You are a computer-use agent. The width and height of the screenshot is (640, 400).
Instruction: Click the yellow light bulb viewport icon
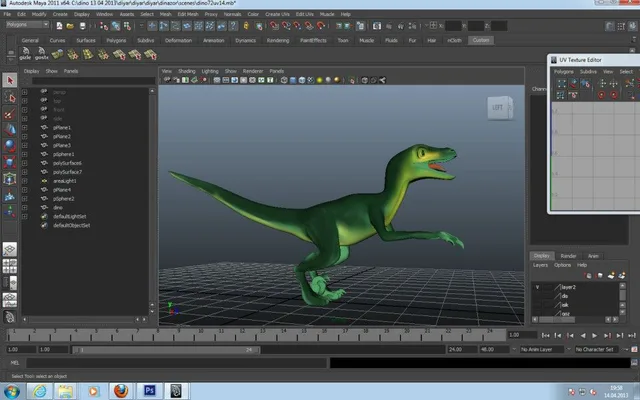point(320,80)
